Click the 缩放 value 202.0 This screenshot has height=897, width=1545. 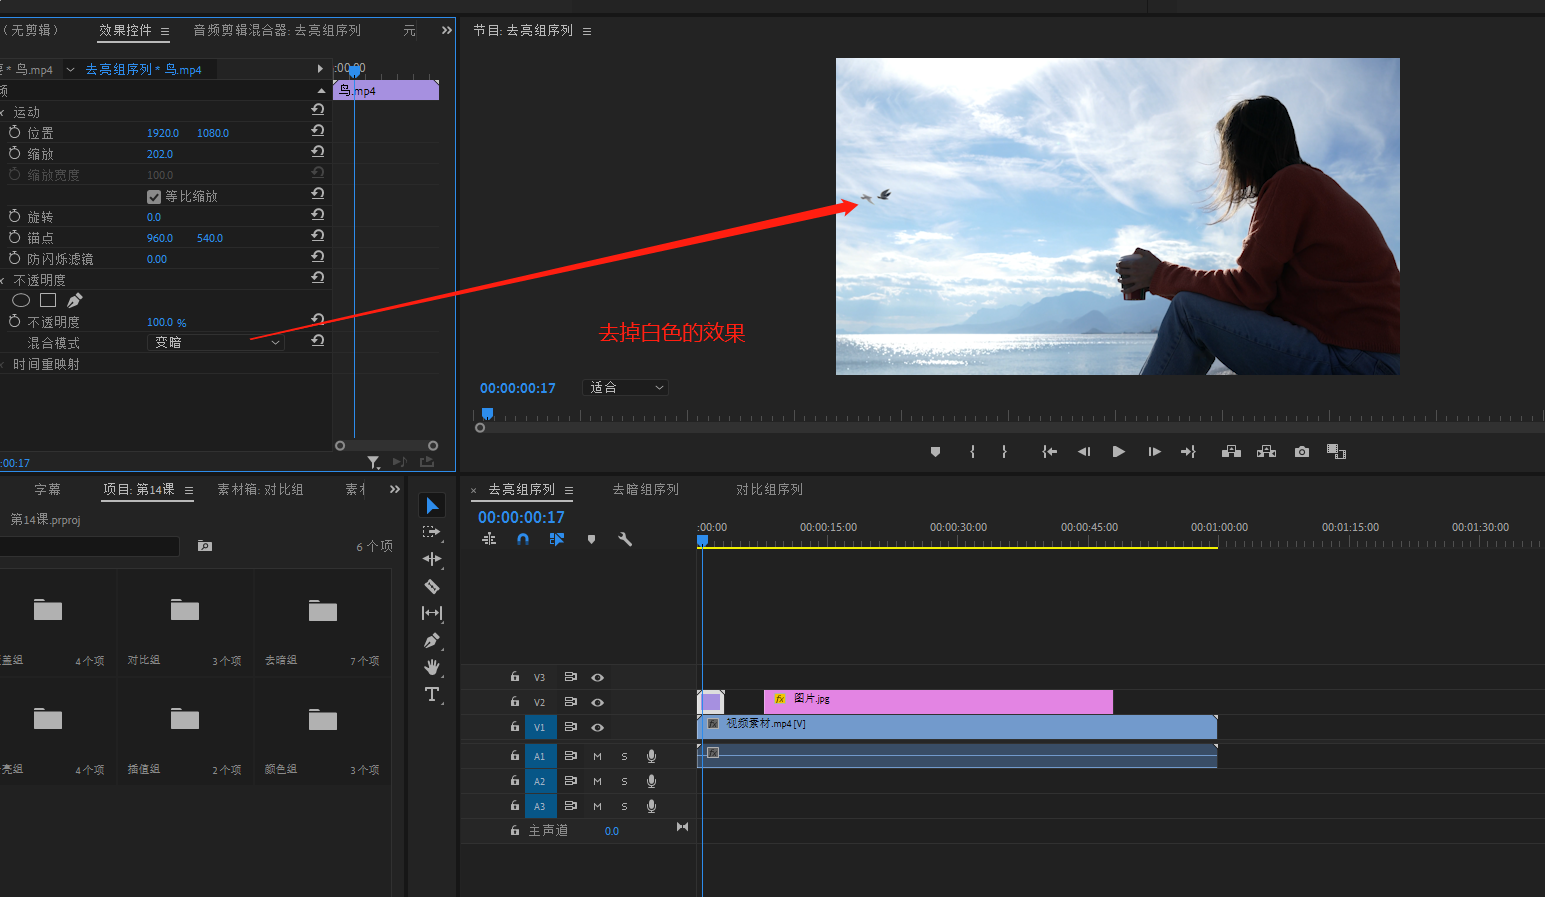tap(160, 154)
